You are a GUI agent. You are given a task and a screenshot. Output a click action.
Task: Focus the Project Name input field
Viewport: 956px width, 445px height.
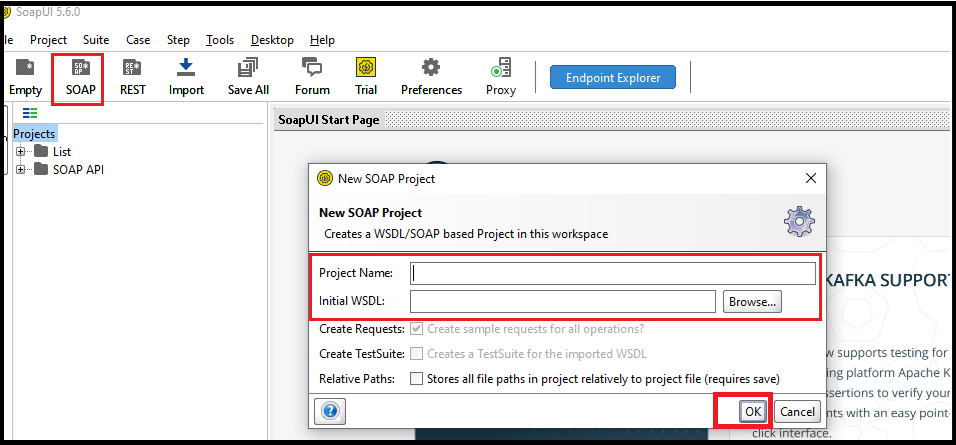(x=613, y=274)
